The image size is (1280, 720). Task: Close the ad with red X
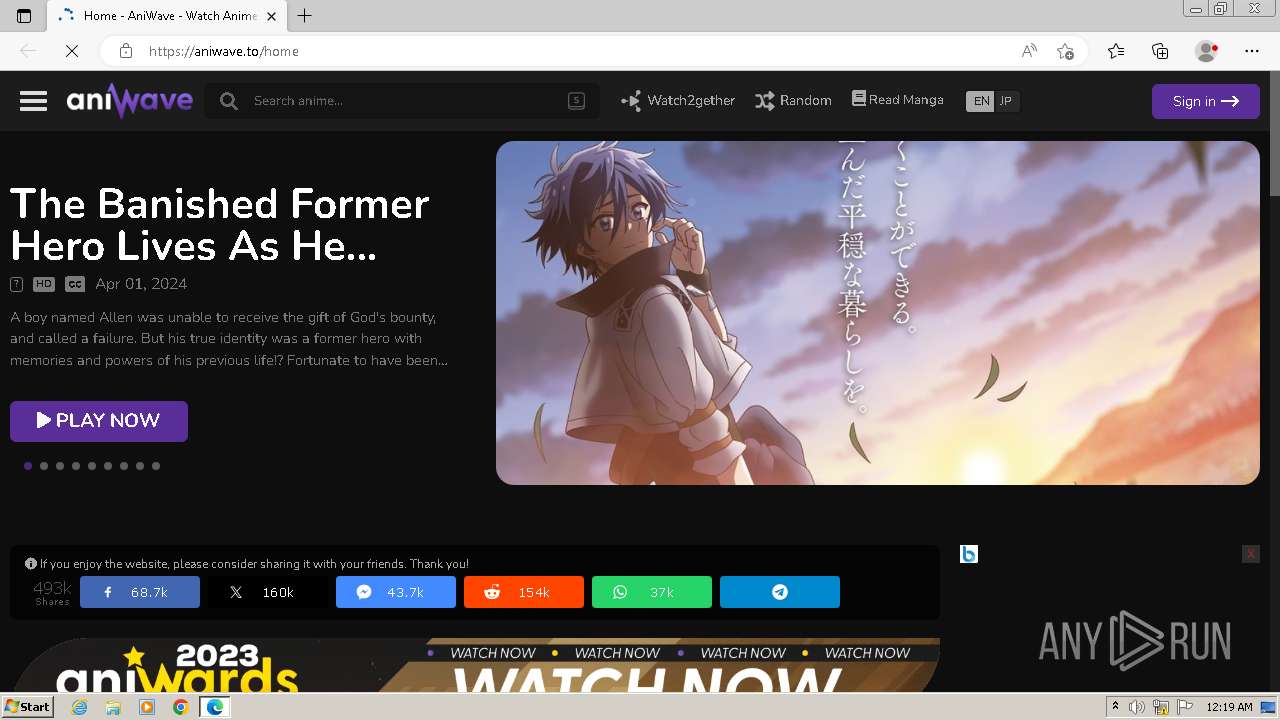point(1250,554)
